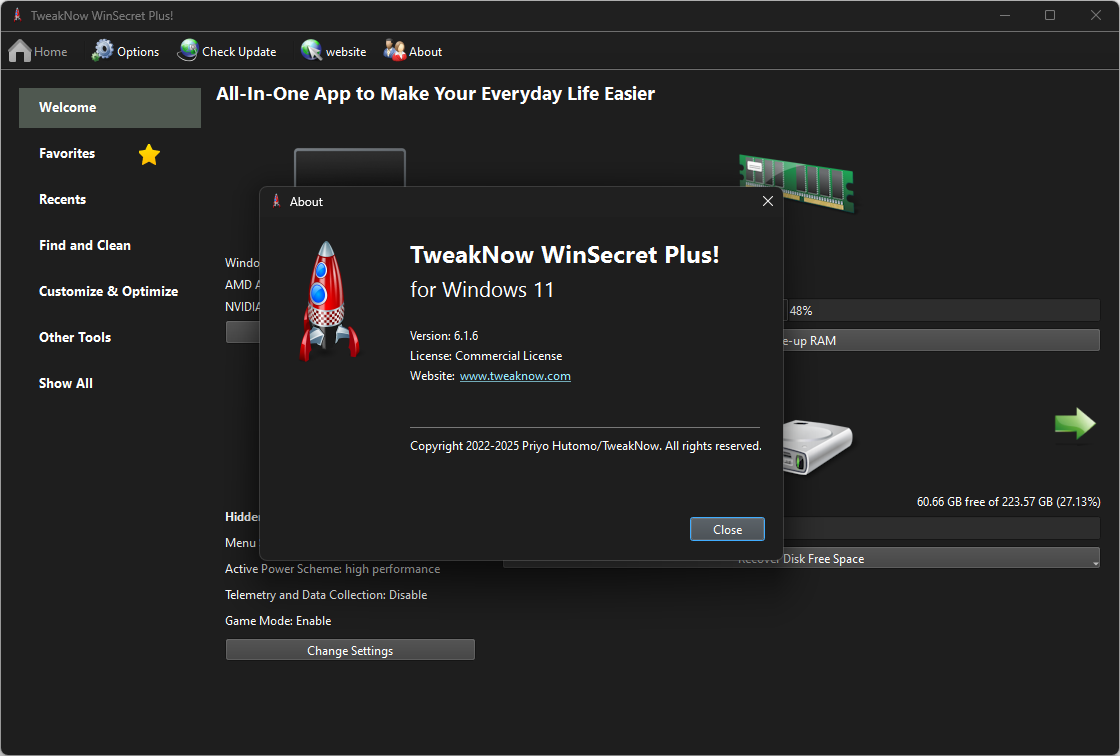Click the hard disk drive icon
The width and height of the screenshot is (1120, 756).
click(817, 447)
